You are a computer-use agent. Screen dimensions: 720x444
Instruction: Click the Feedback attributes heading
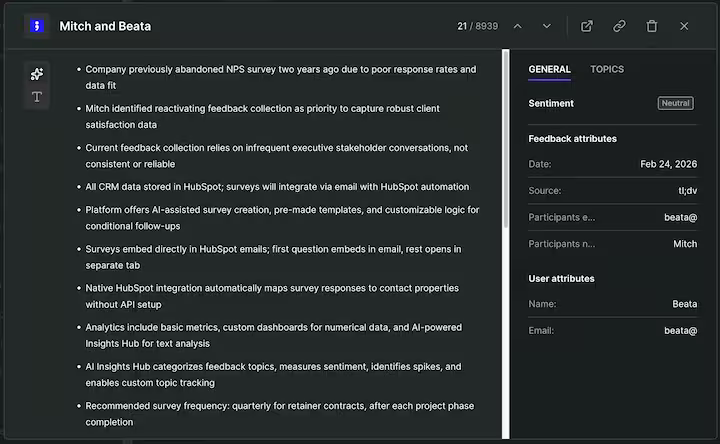tap(572, 139)
